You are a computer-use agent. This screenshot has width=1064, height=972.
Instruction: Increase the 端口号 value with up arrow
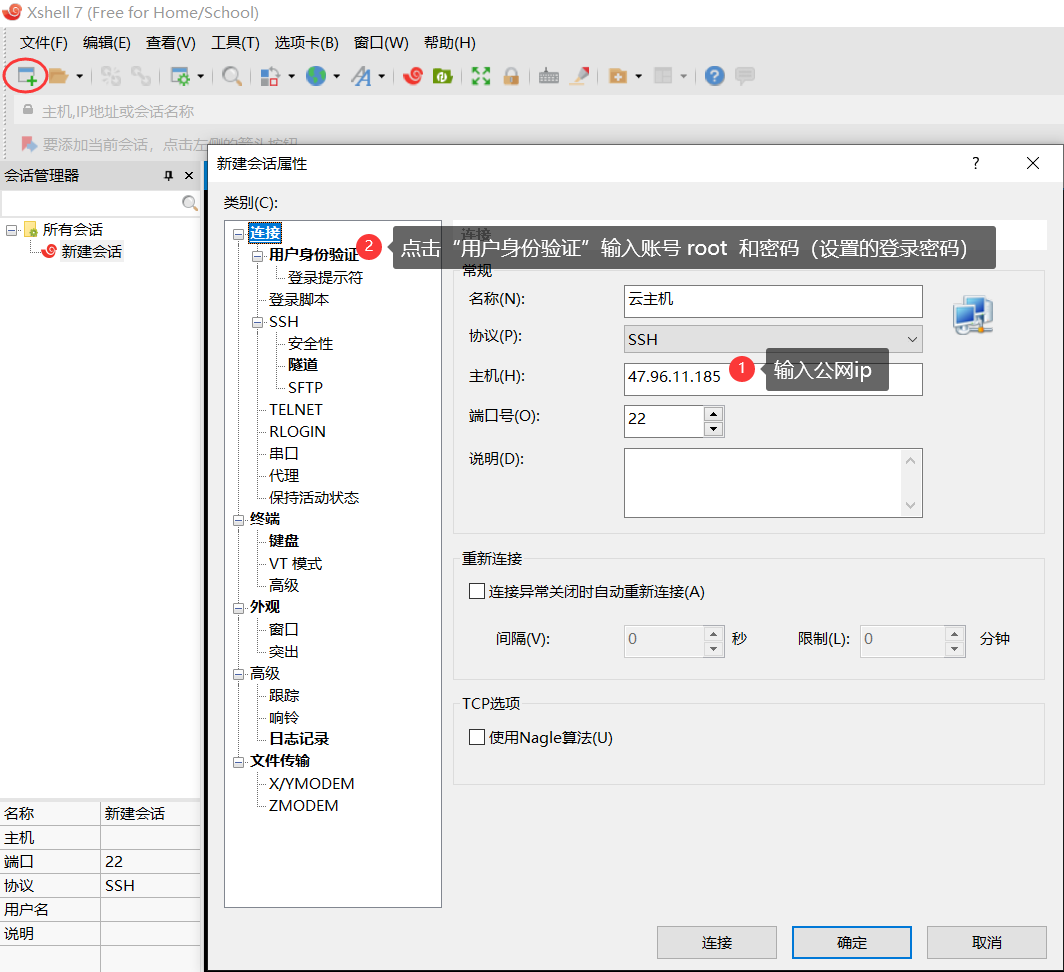point(713,413)
